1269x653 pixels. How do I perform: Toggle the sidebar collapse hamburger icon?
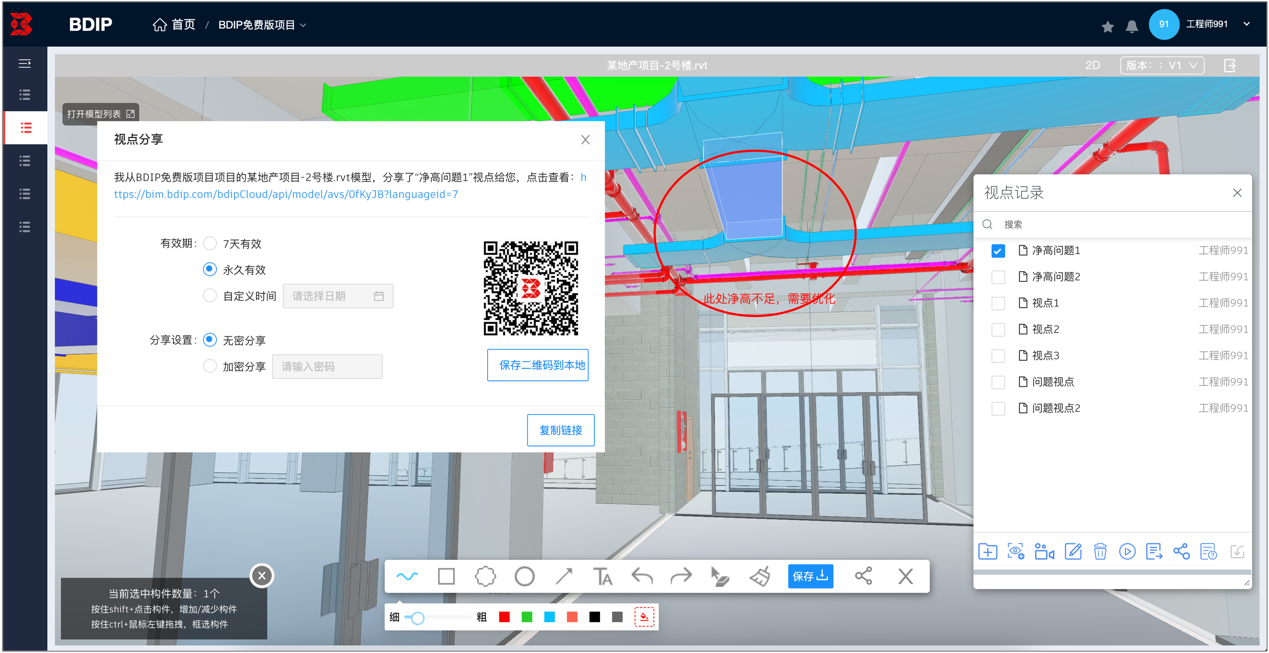click(x=25, y=64)
